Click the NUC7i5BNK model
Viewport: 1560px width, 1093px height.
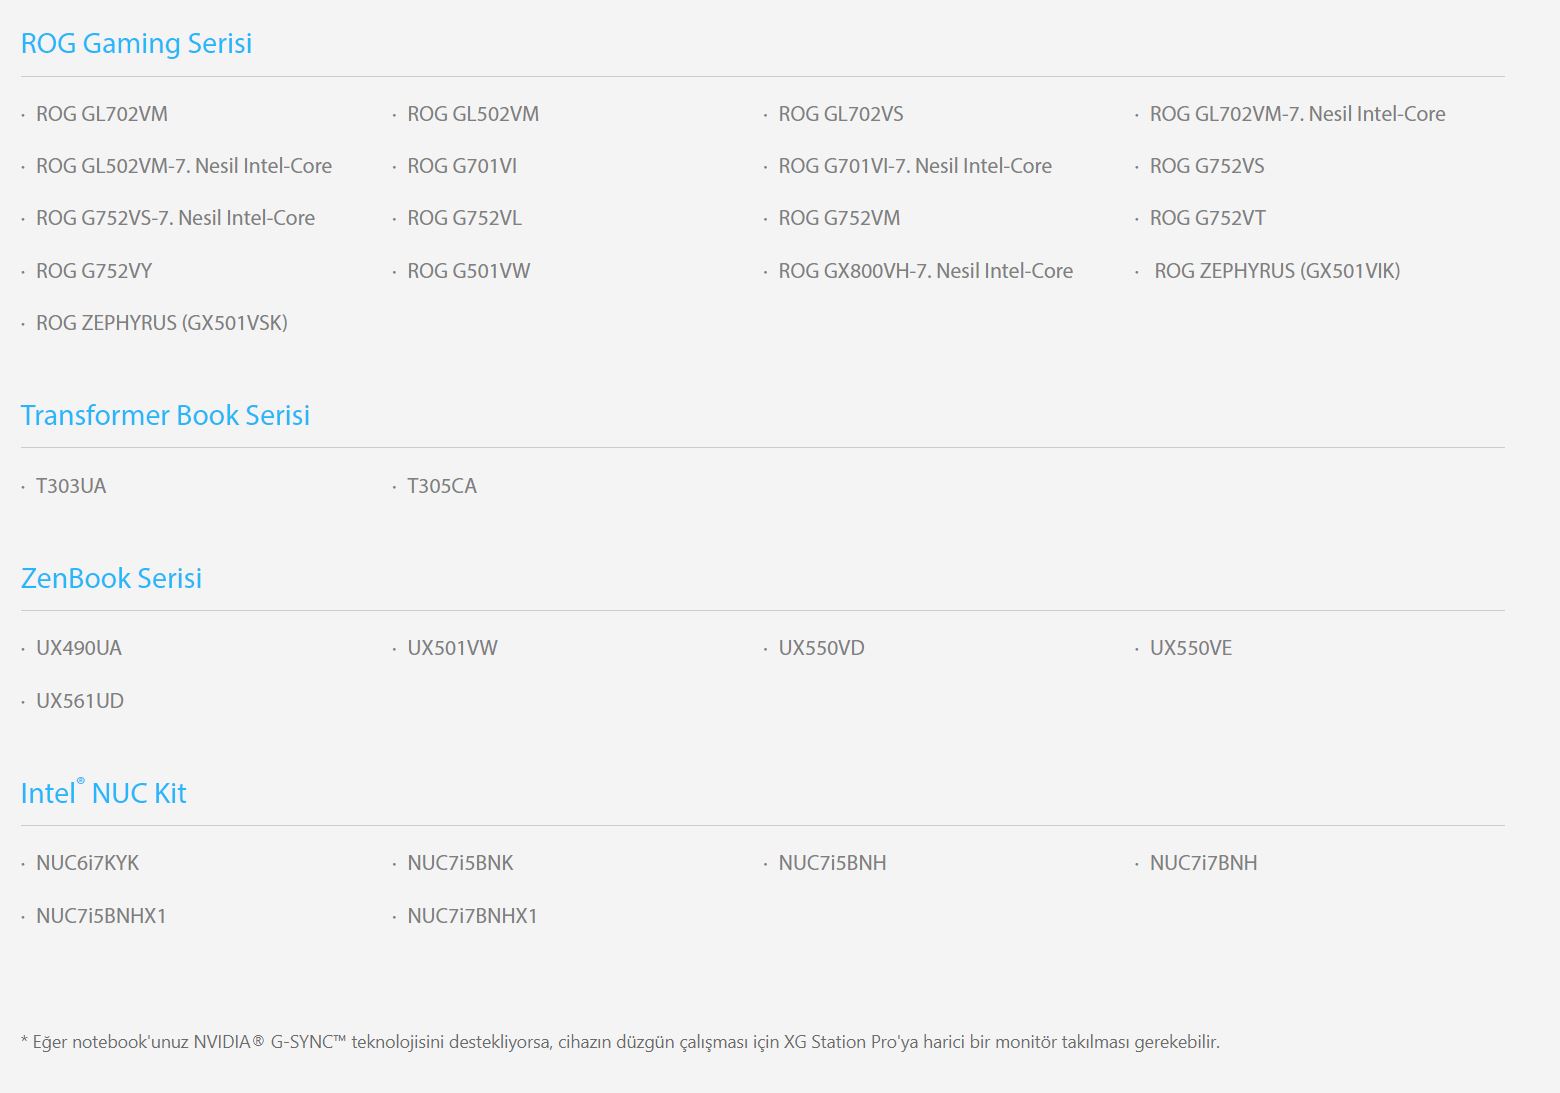coord(460,863)
